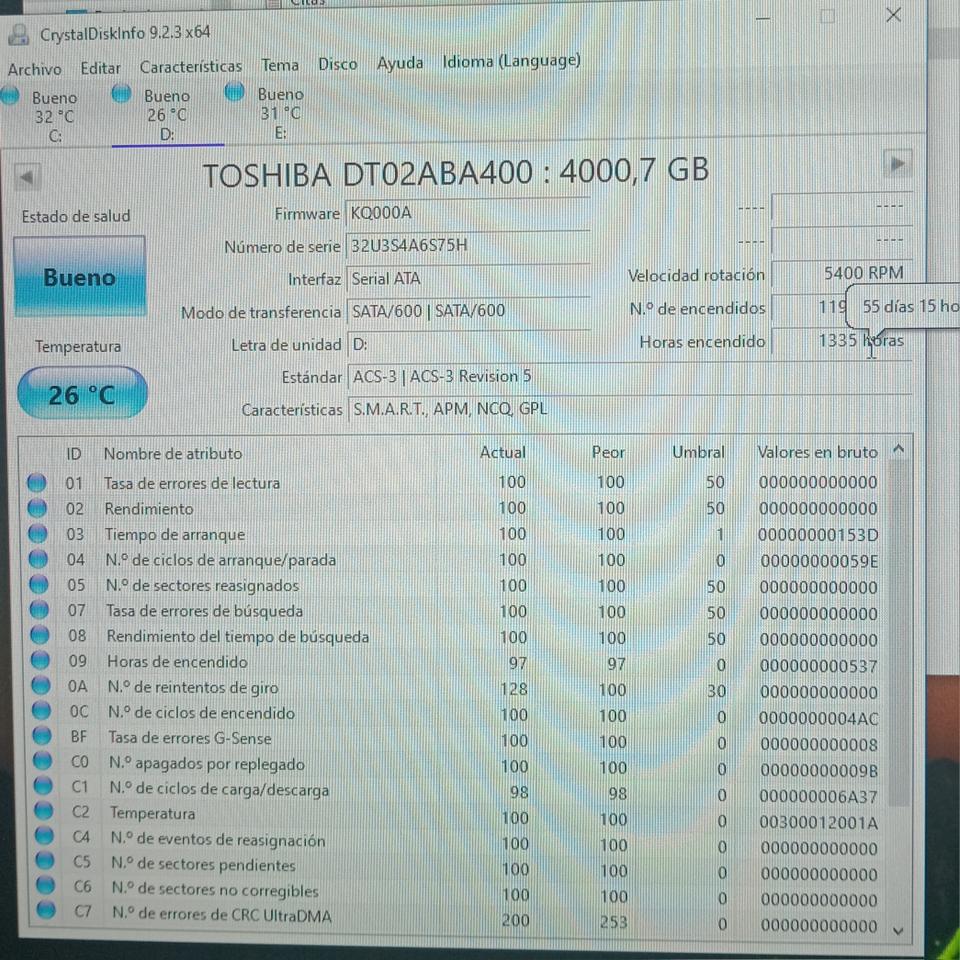Click status icon for attribute 01
This screenshot has width=960, height=960.
37,483
